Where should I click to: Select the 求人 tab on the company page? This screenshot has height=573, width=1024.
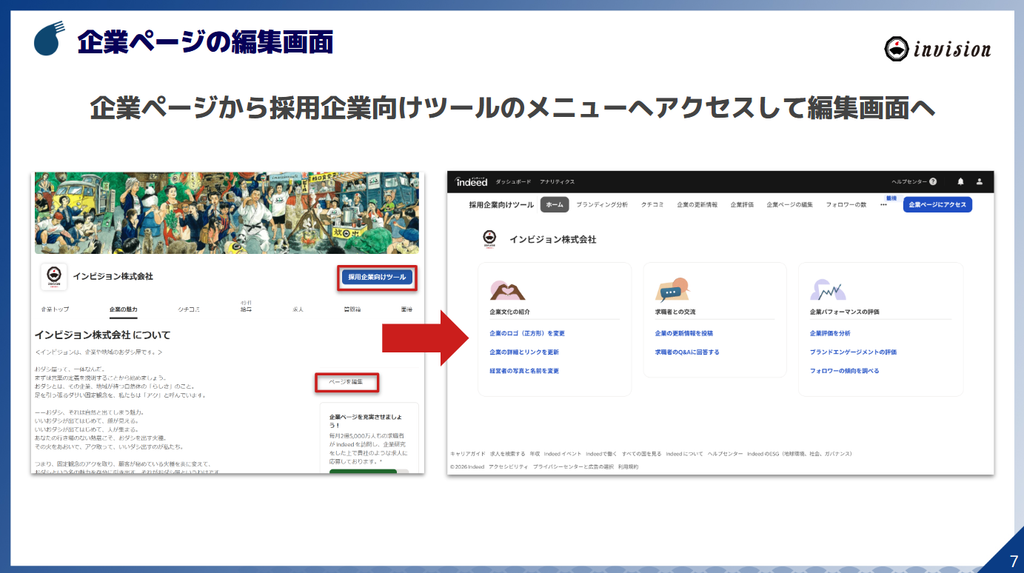(298, 309)
